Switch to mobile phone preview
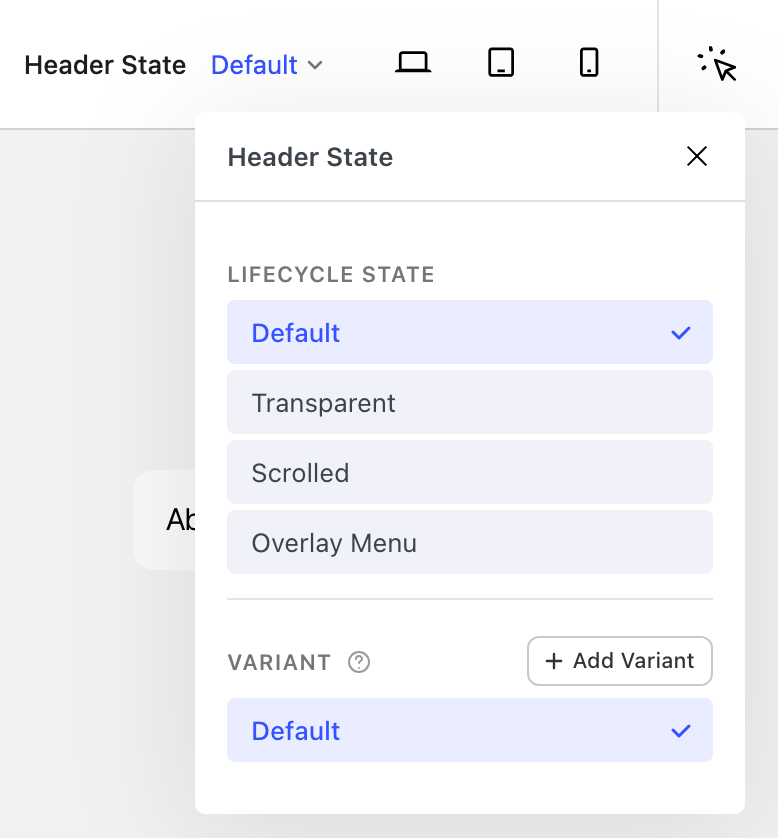778x838 pixels. (x=589, y=63)
